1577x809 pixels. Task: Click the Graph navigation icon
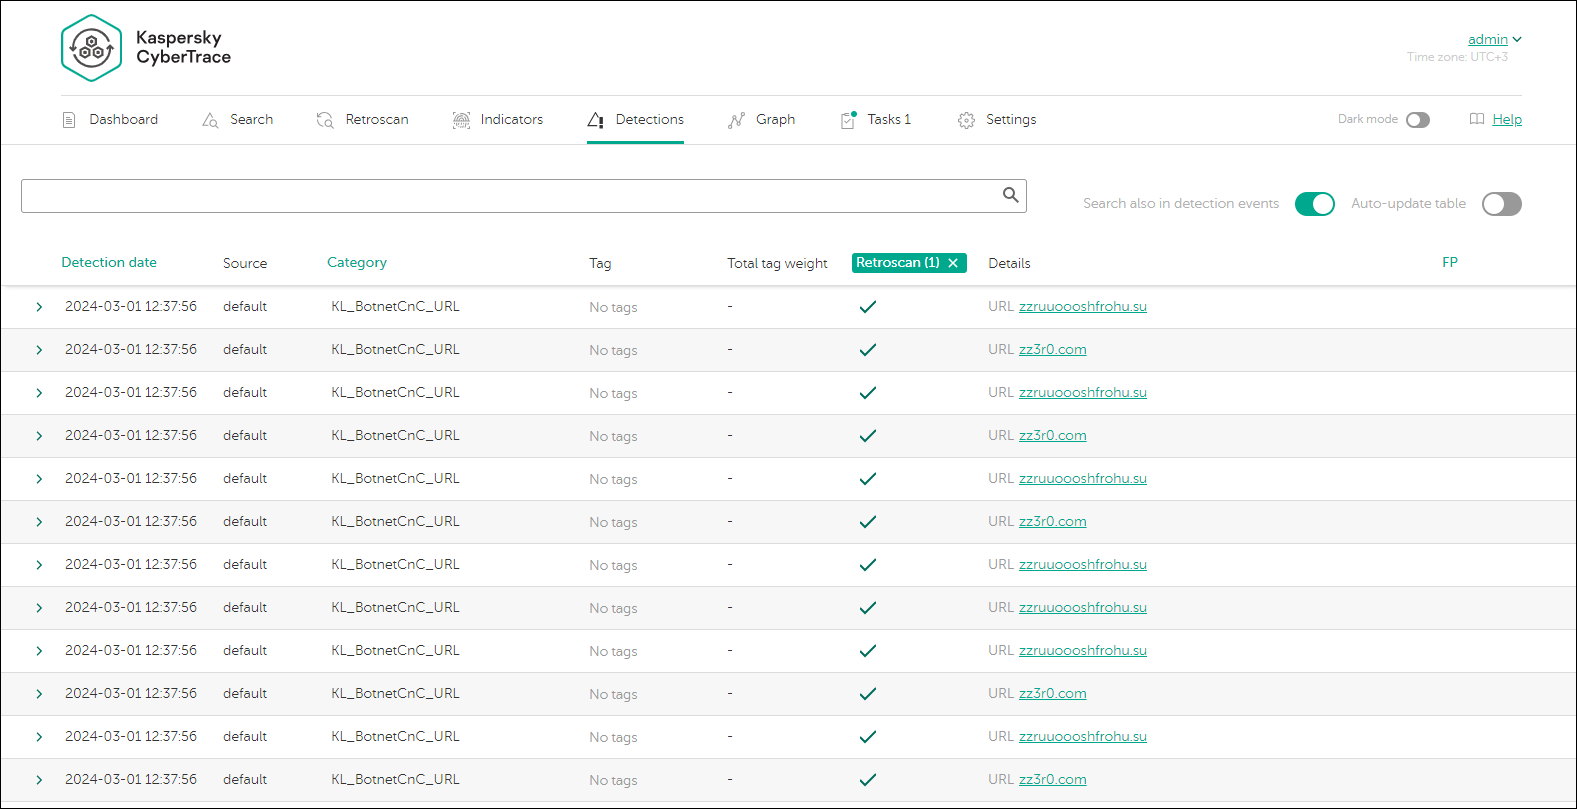[737, 120]
